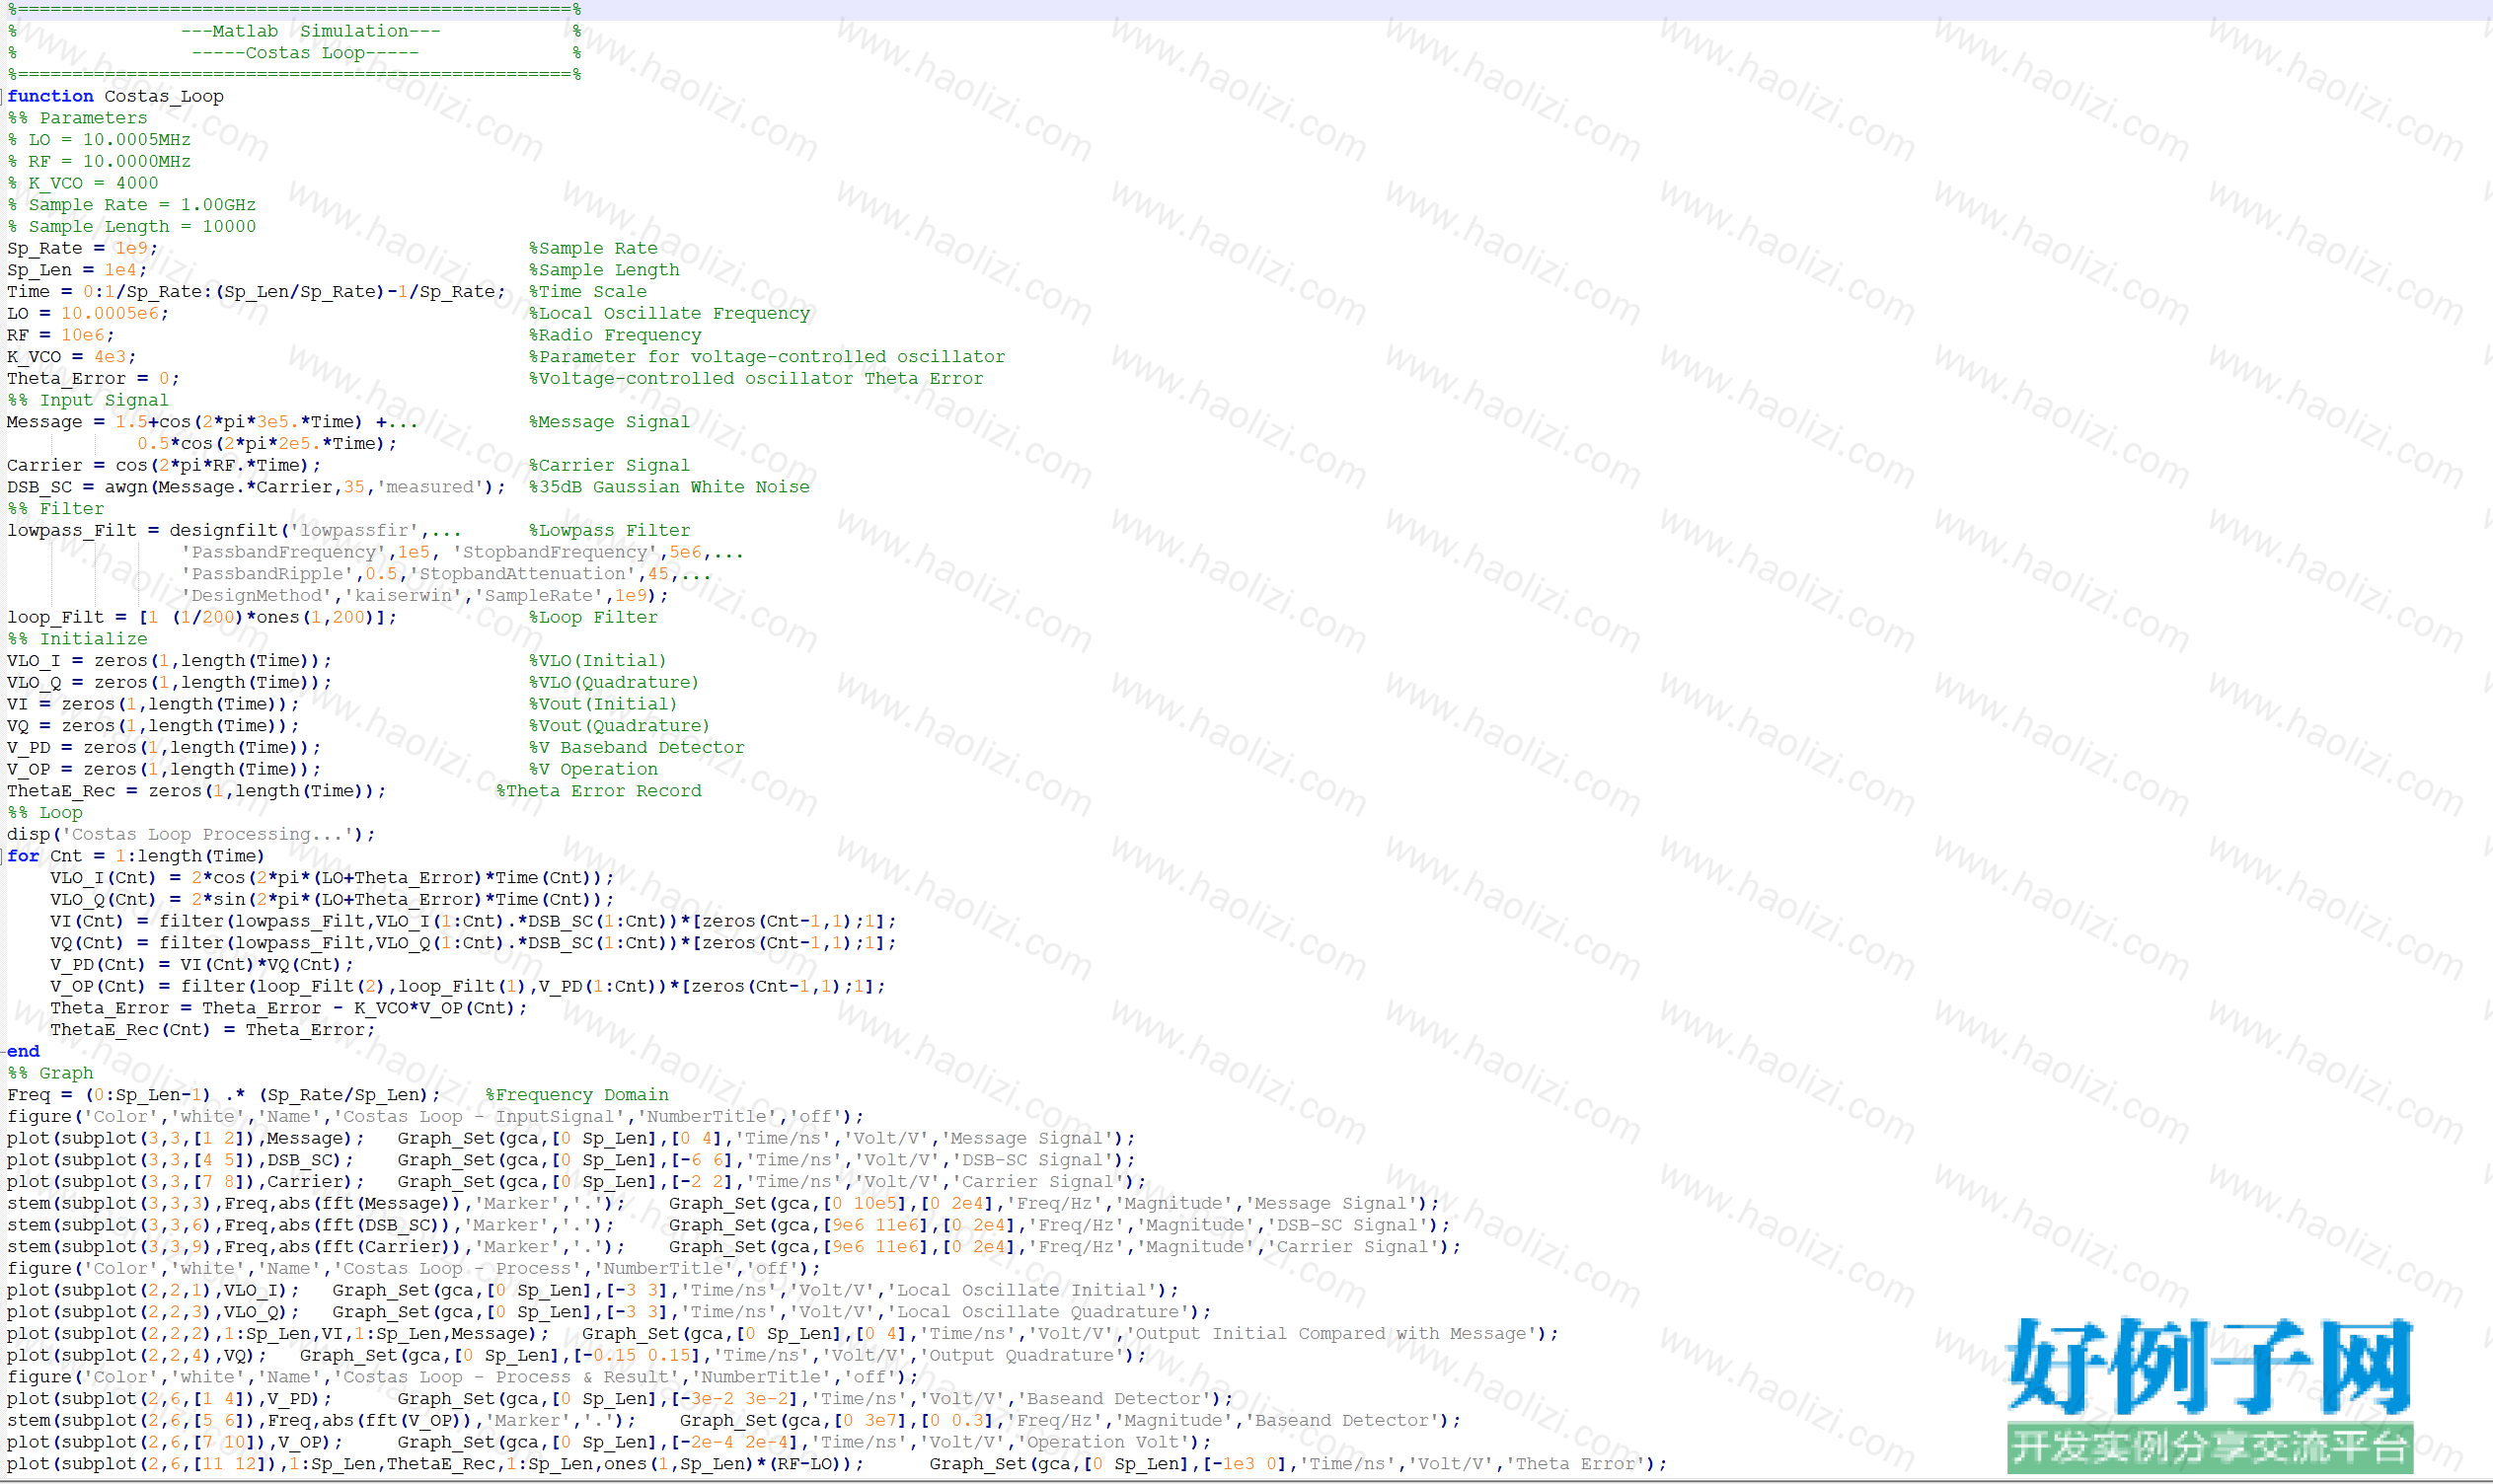Click the comment '% Sample Length = 10000'
Screen dimensions: 2493x1484
(x=132, y=227)
